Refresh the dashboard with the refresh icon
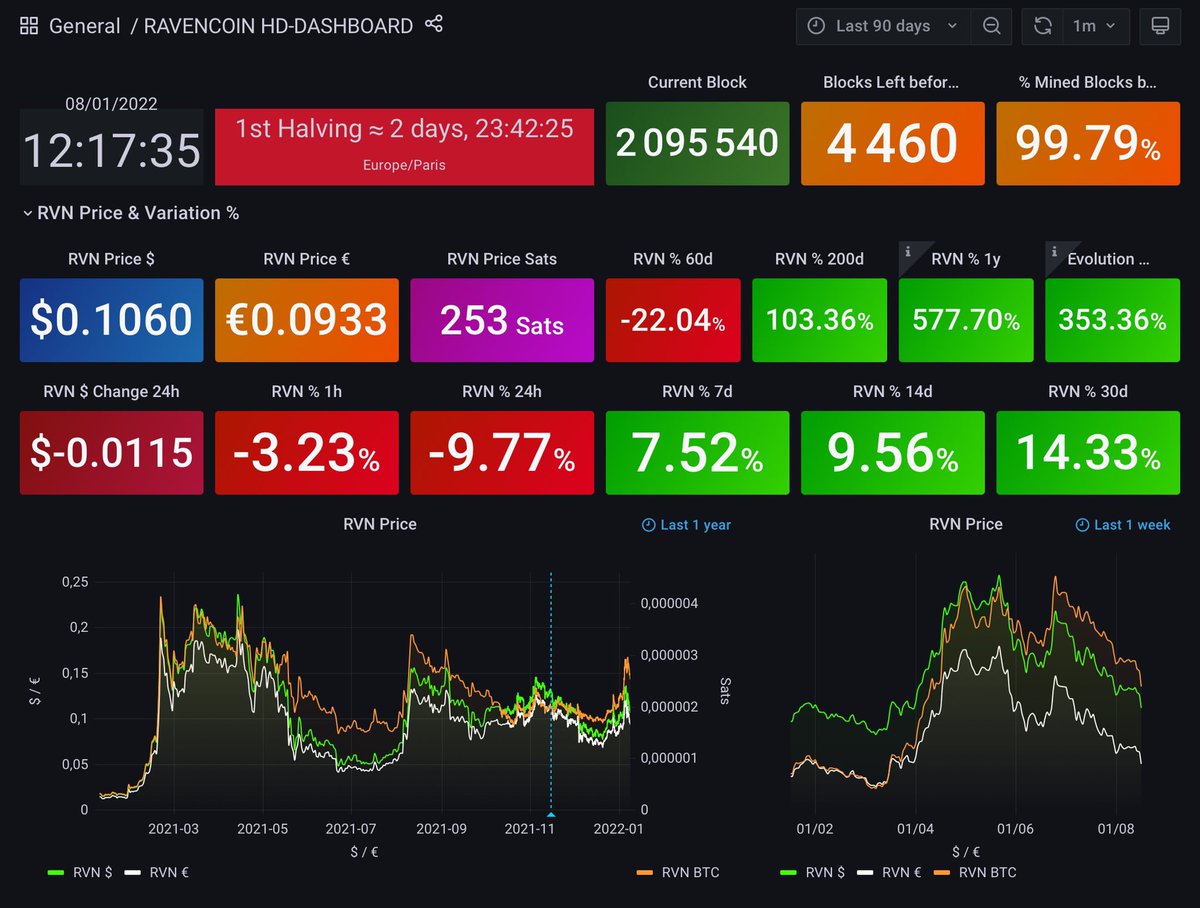This screenshot has width=1200, height=908. pos(1041,26)
